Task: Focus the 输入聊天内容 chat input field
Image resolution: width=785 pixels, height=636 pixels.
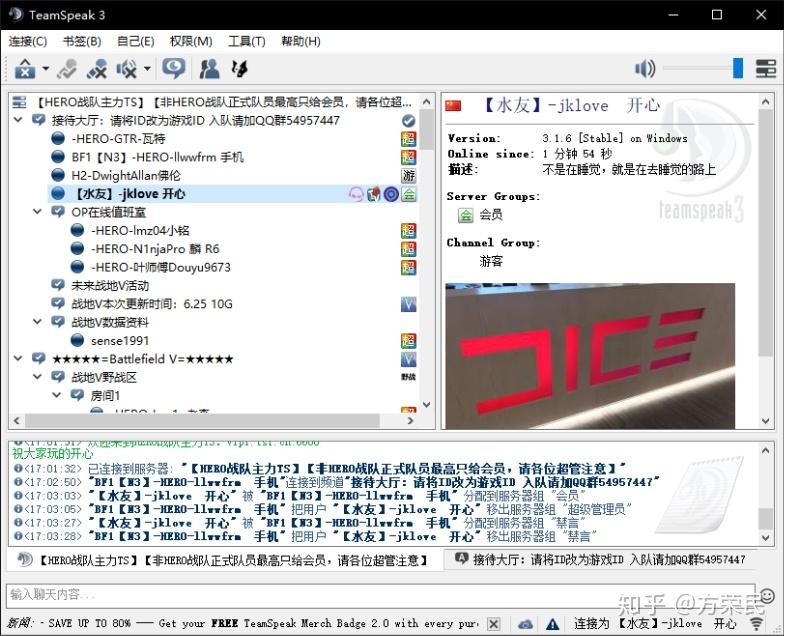Action: (380, 594)
